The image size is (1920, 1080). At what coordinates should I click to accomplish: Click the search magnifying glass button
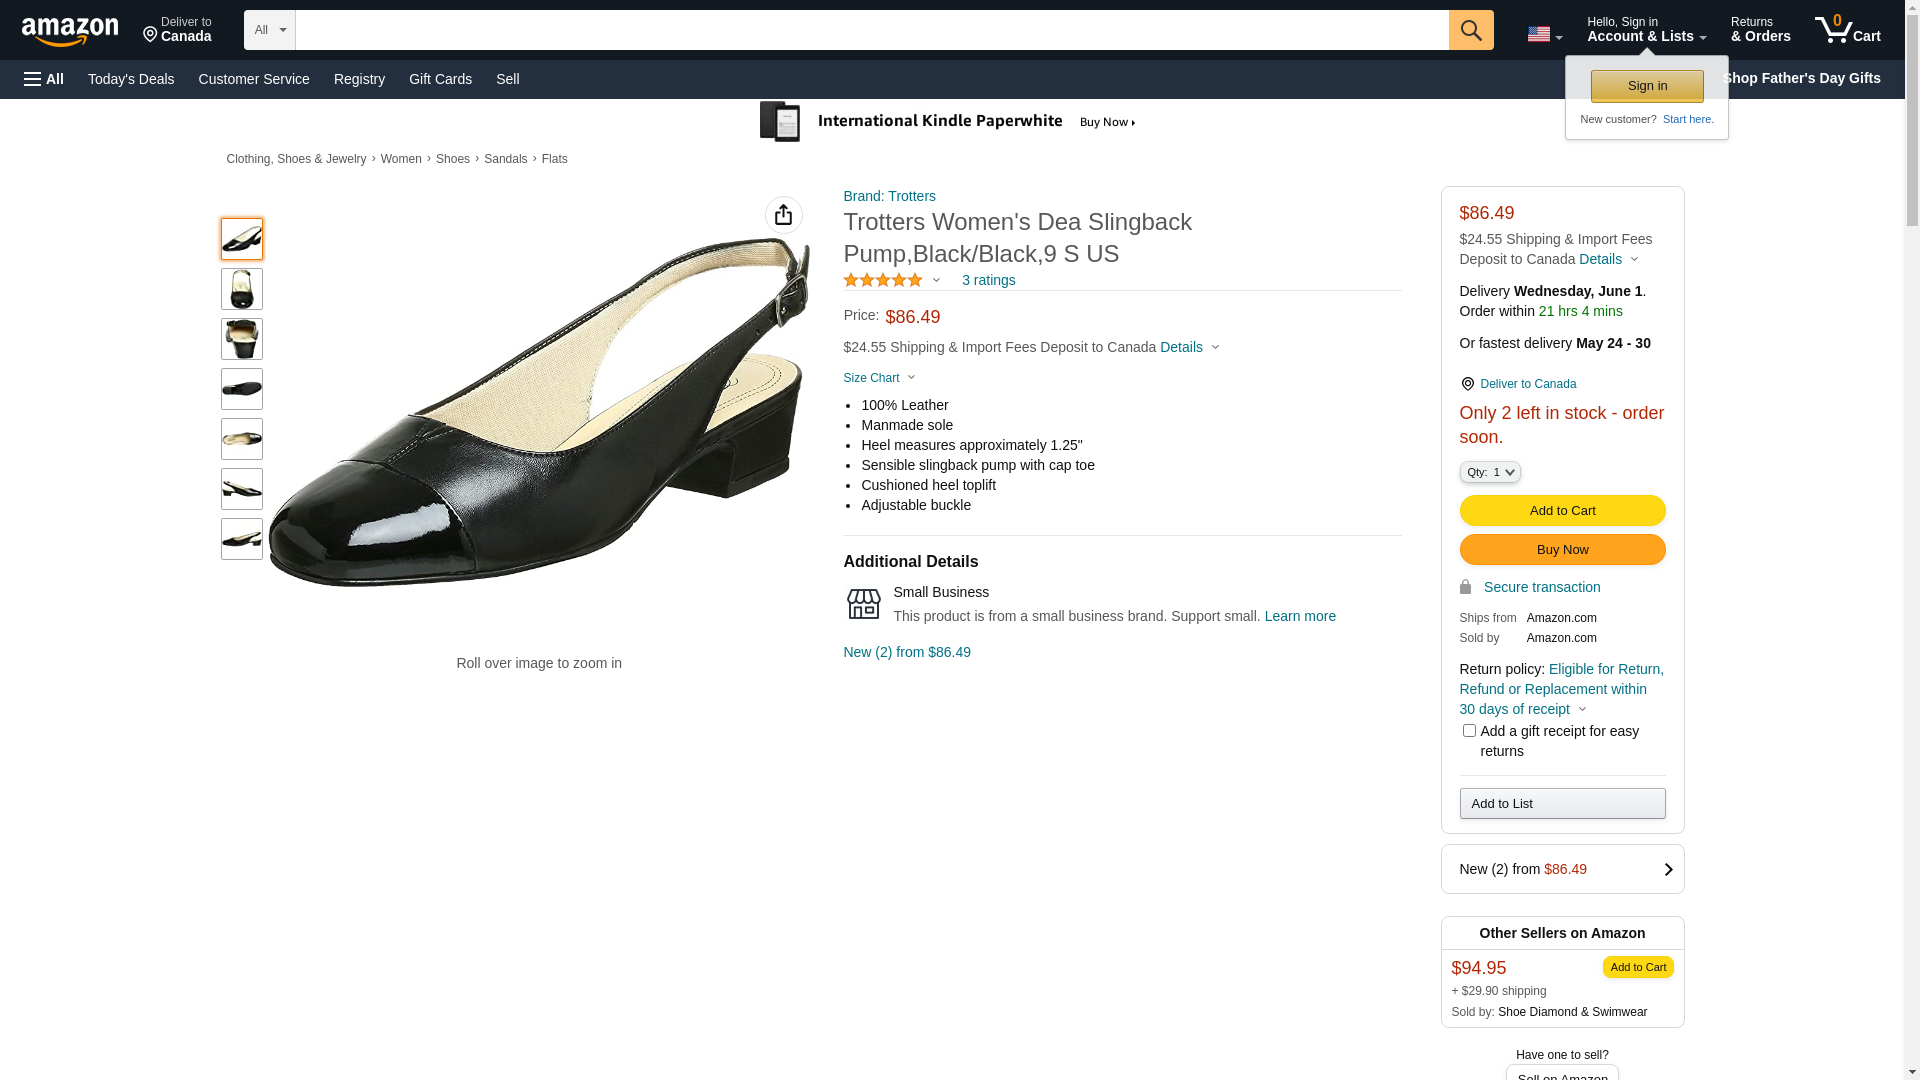pyautogui.click(x=1470, y=30)
